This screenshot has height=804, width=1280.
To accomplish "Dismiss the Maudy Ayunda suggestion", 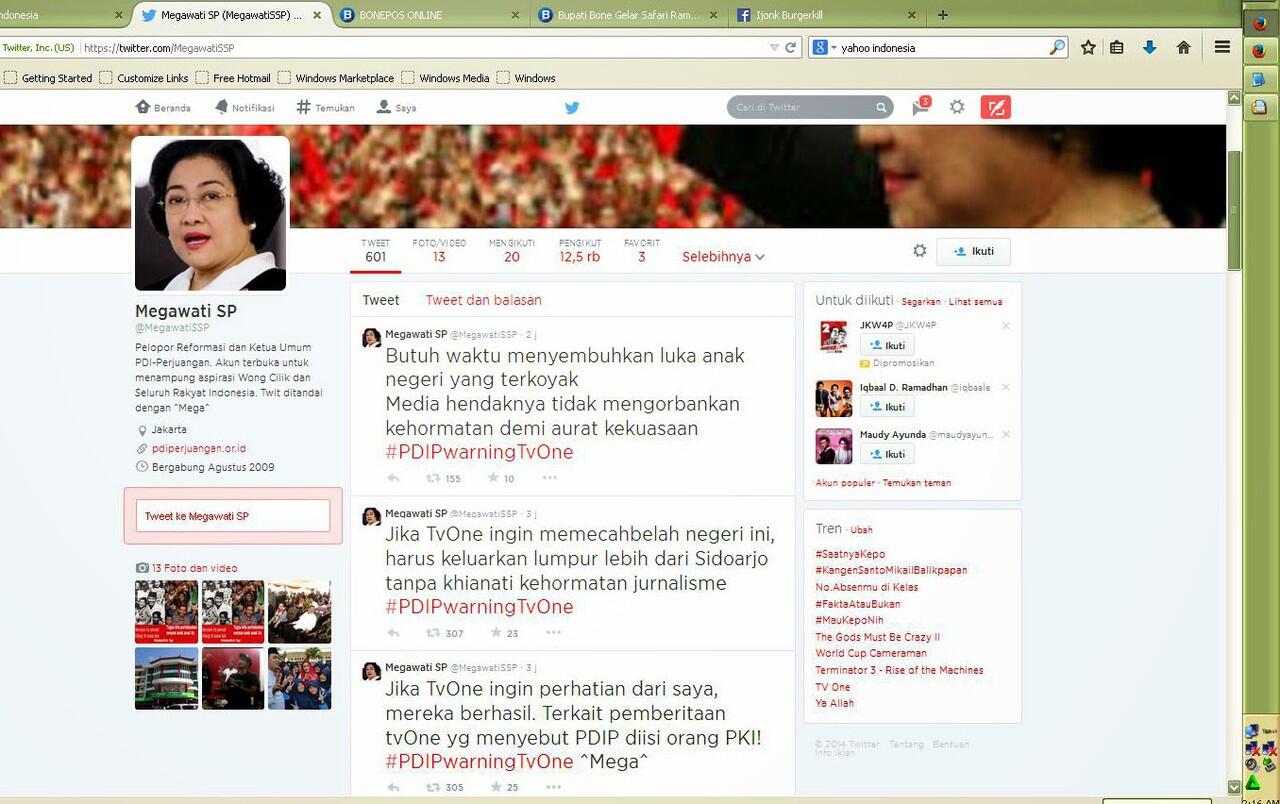I will tap(1006, 435).
